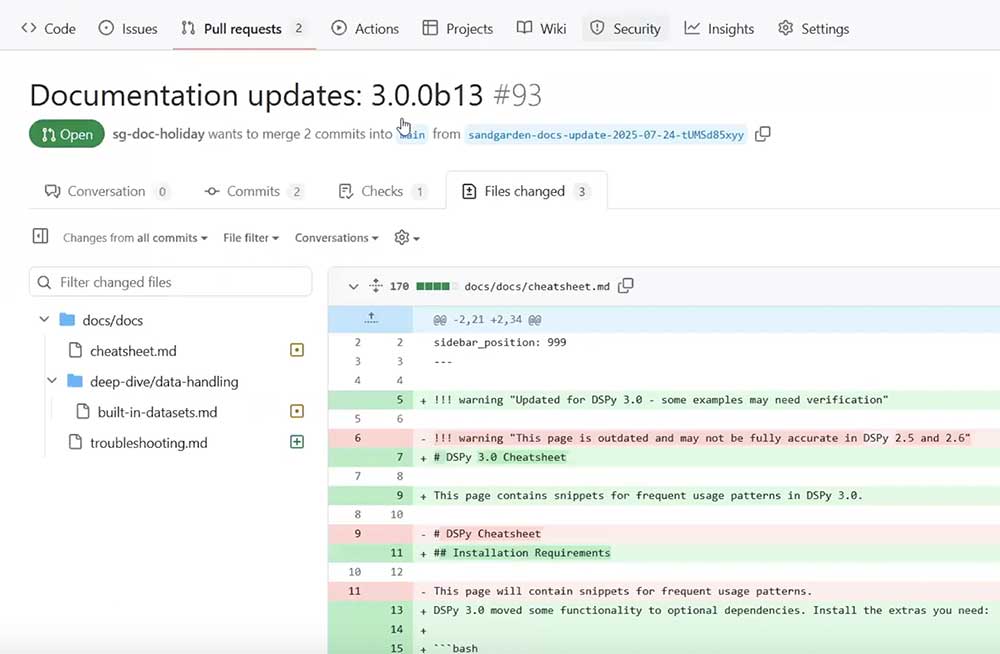Open the Security tab
Screen dimensions: 1000x654
click(625, 29)
